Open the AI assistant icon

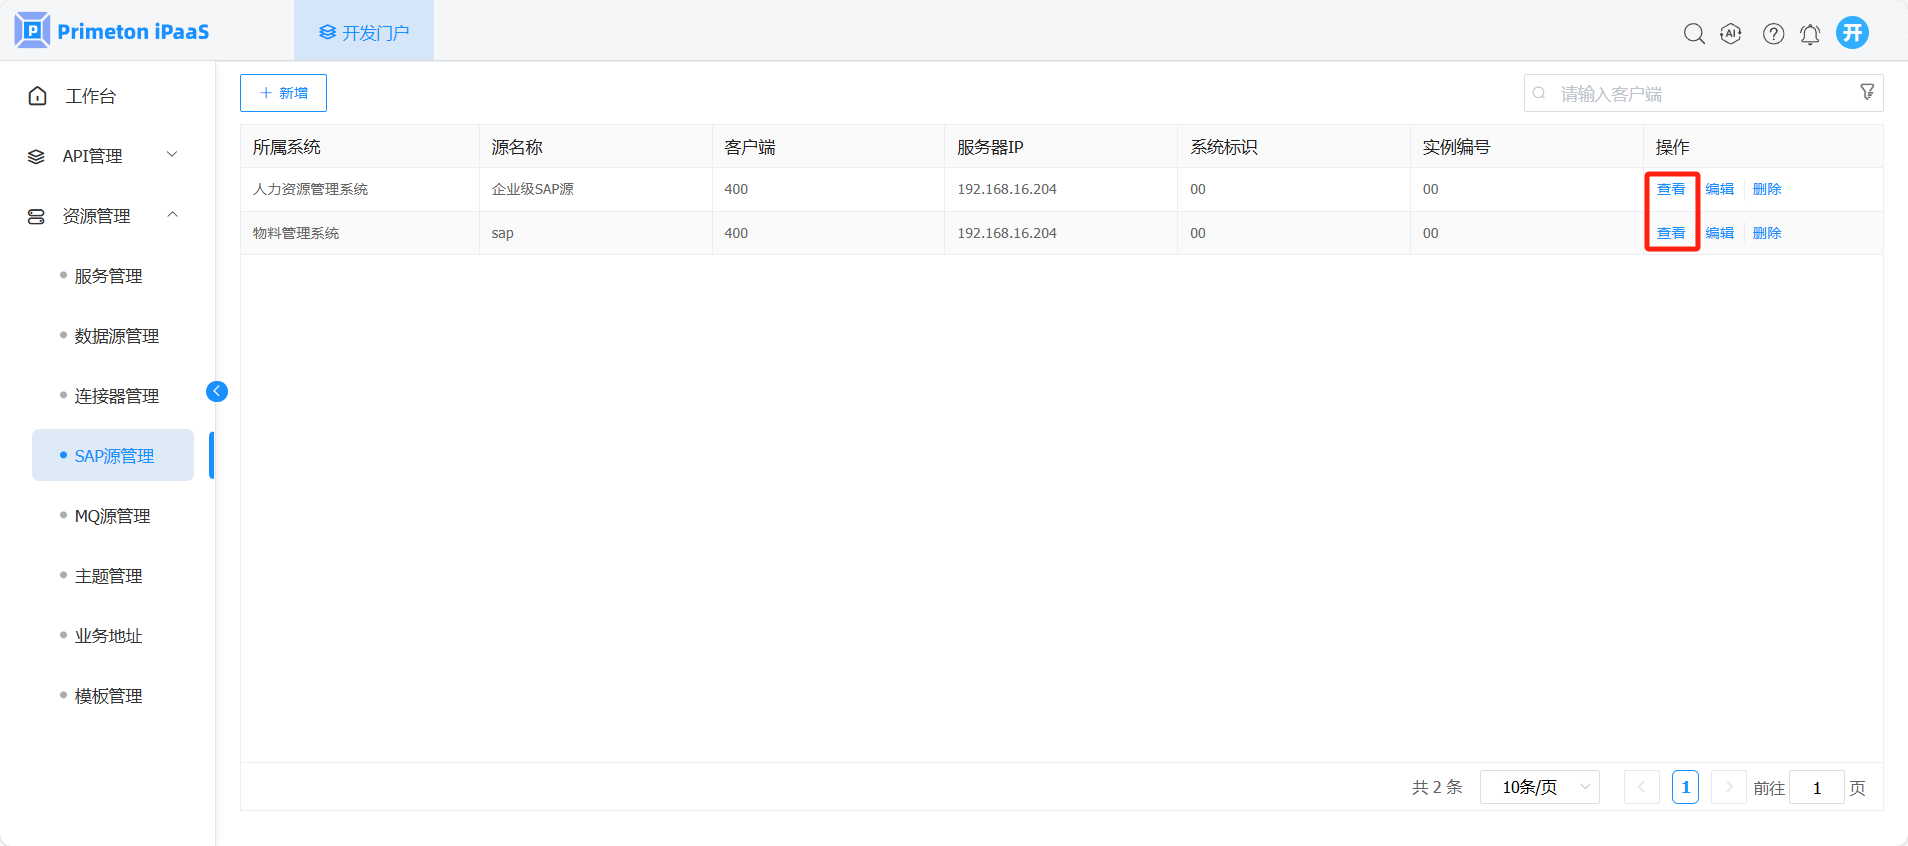(1731, 34)
